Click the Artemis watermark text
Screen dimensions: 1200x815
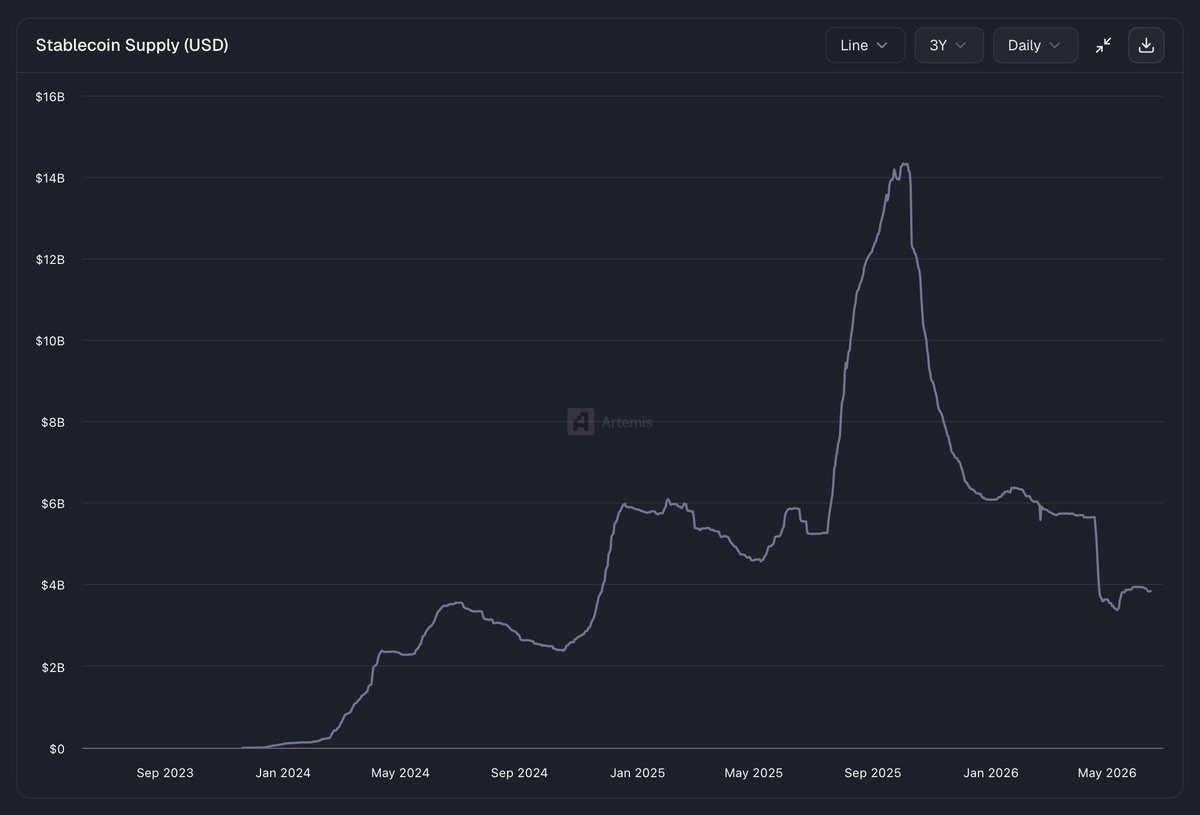[626, 423]
